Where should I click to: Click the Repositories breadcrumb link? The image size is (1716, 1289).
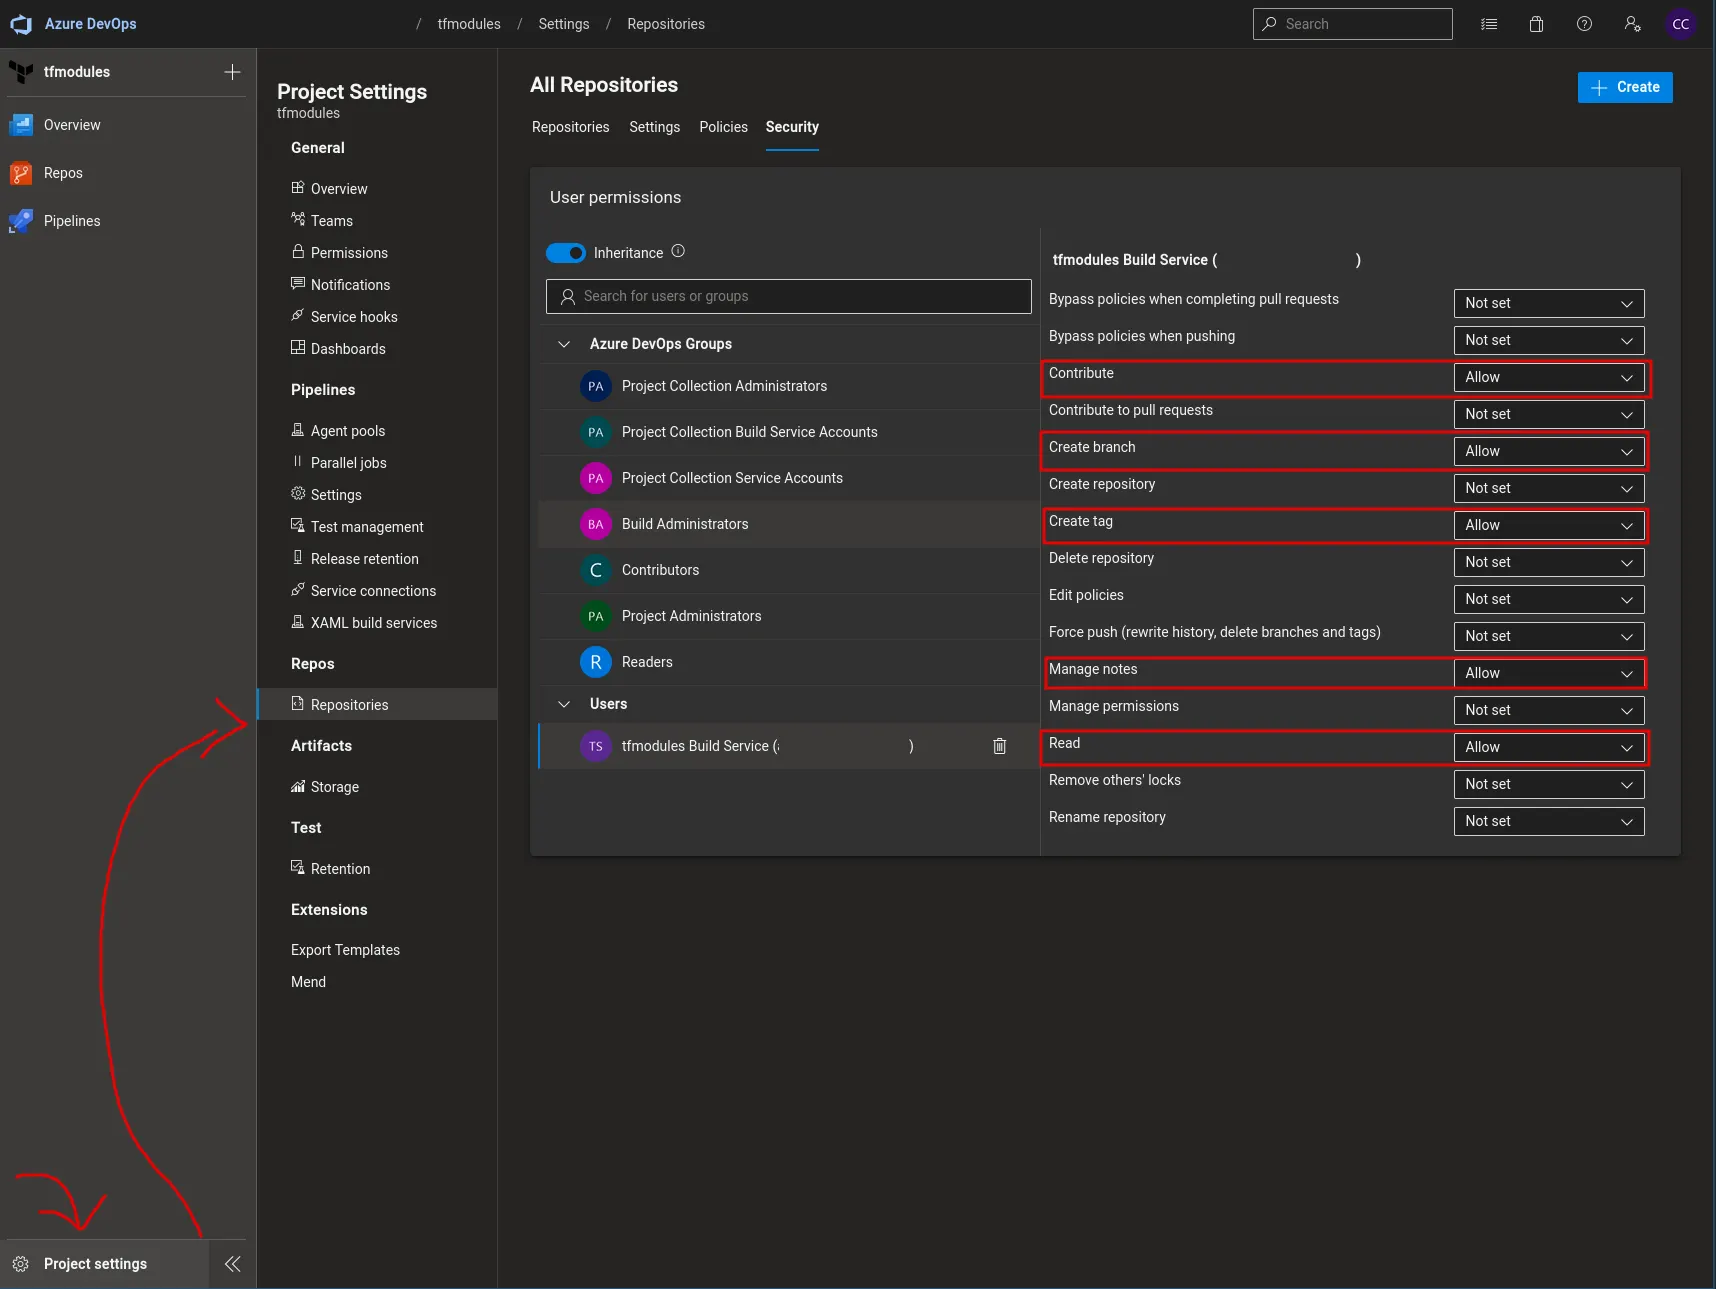point(666,24)
